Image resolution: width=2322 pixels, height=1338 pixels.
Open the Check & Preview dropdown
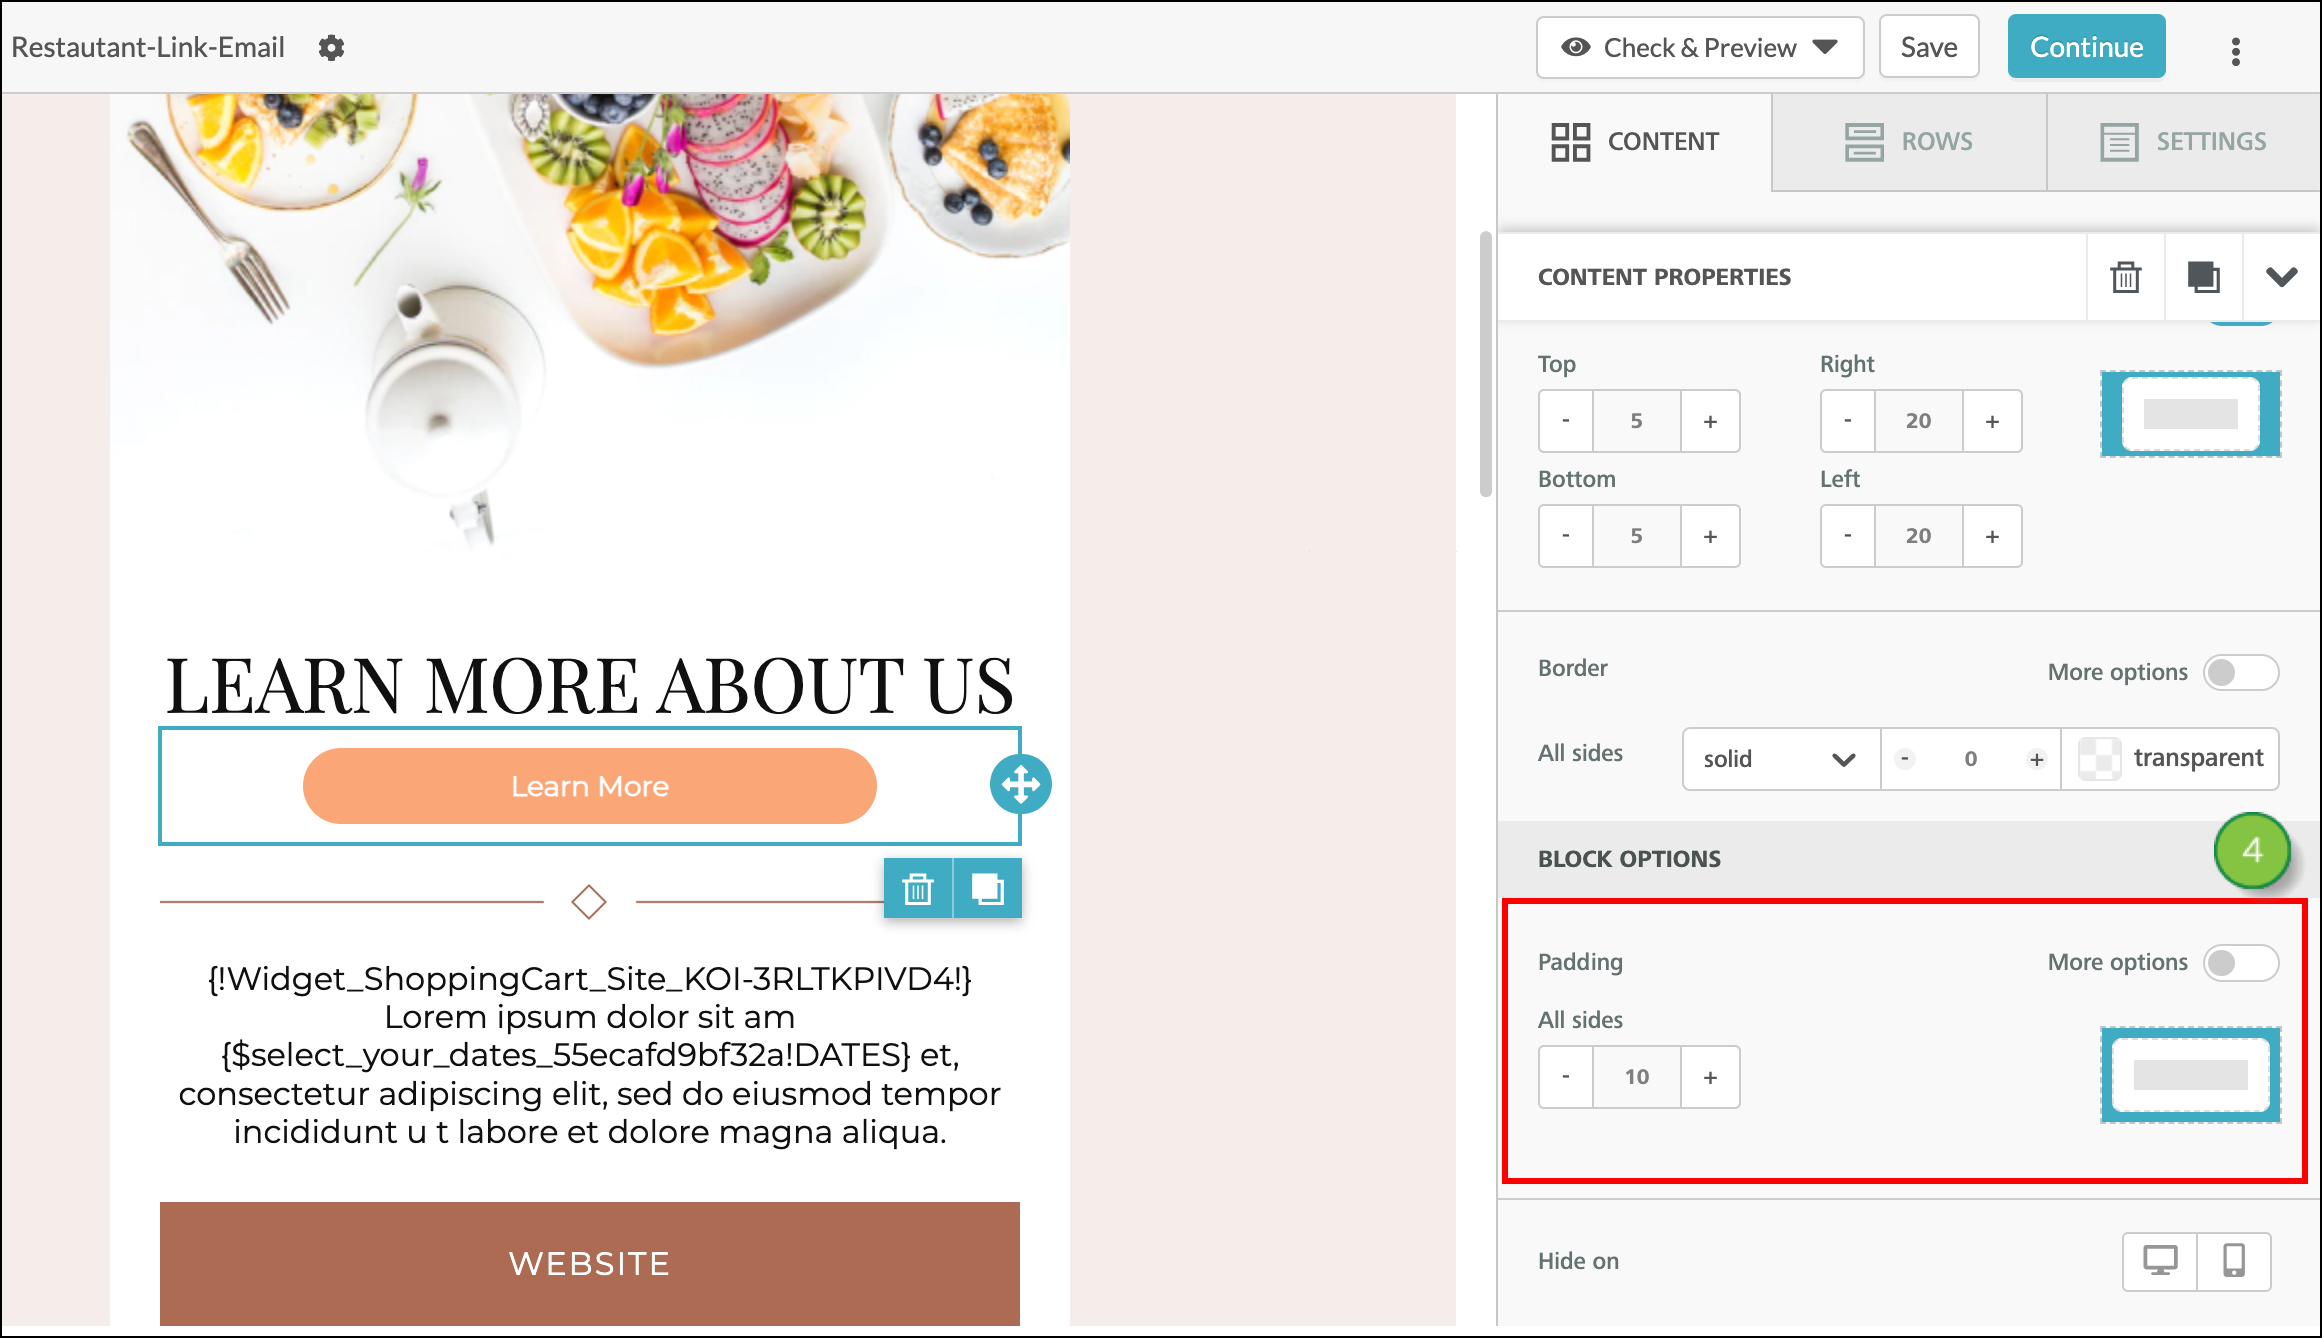(x=1698, y=47)
